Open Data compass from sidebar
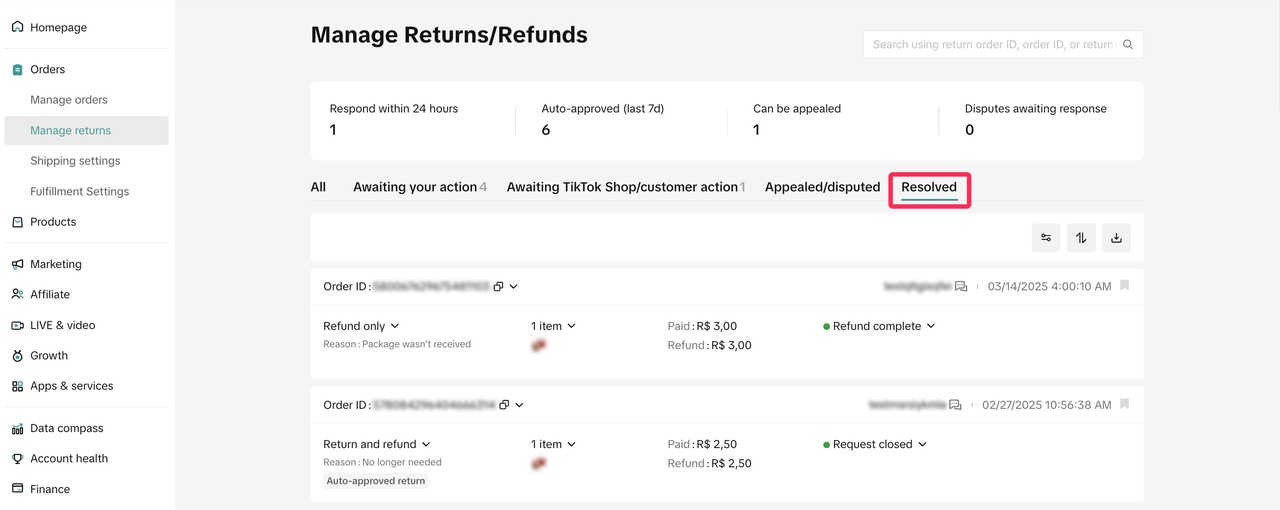 click(x=66, y=428)
